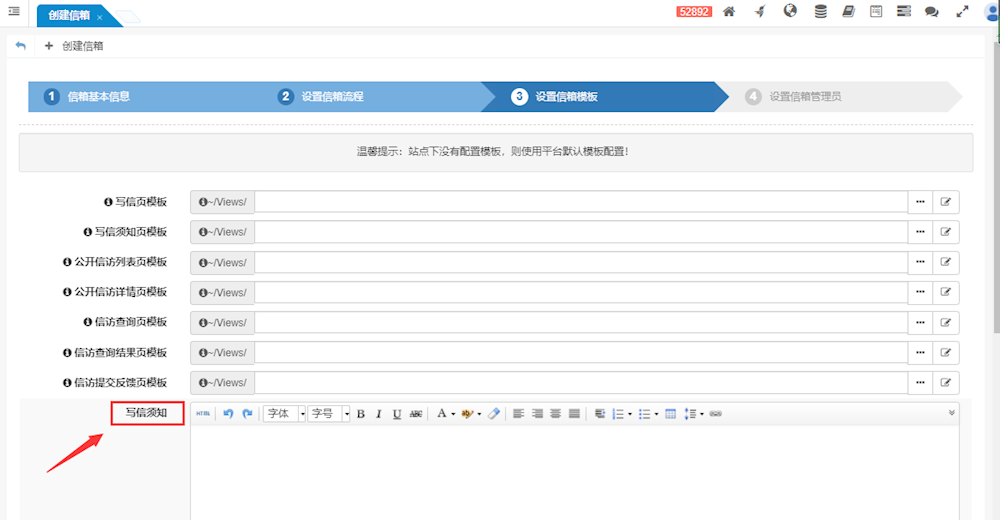Toggle underline formatting in the editor
The image size is (1000, 520).
pyautogui.click(x=397, y=414)
